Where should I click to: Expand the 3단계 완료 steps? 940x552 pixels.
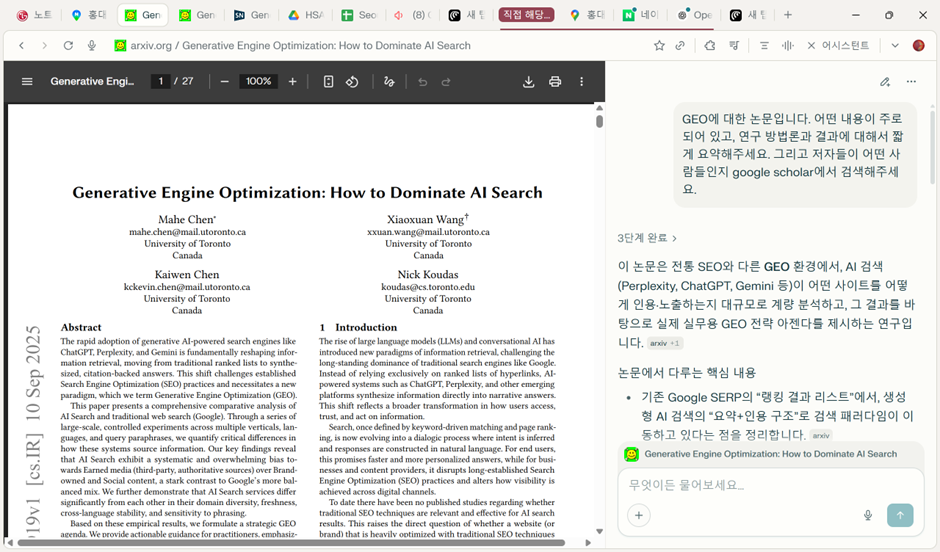pyautogui.click(x=647, y=238)
